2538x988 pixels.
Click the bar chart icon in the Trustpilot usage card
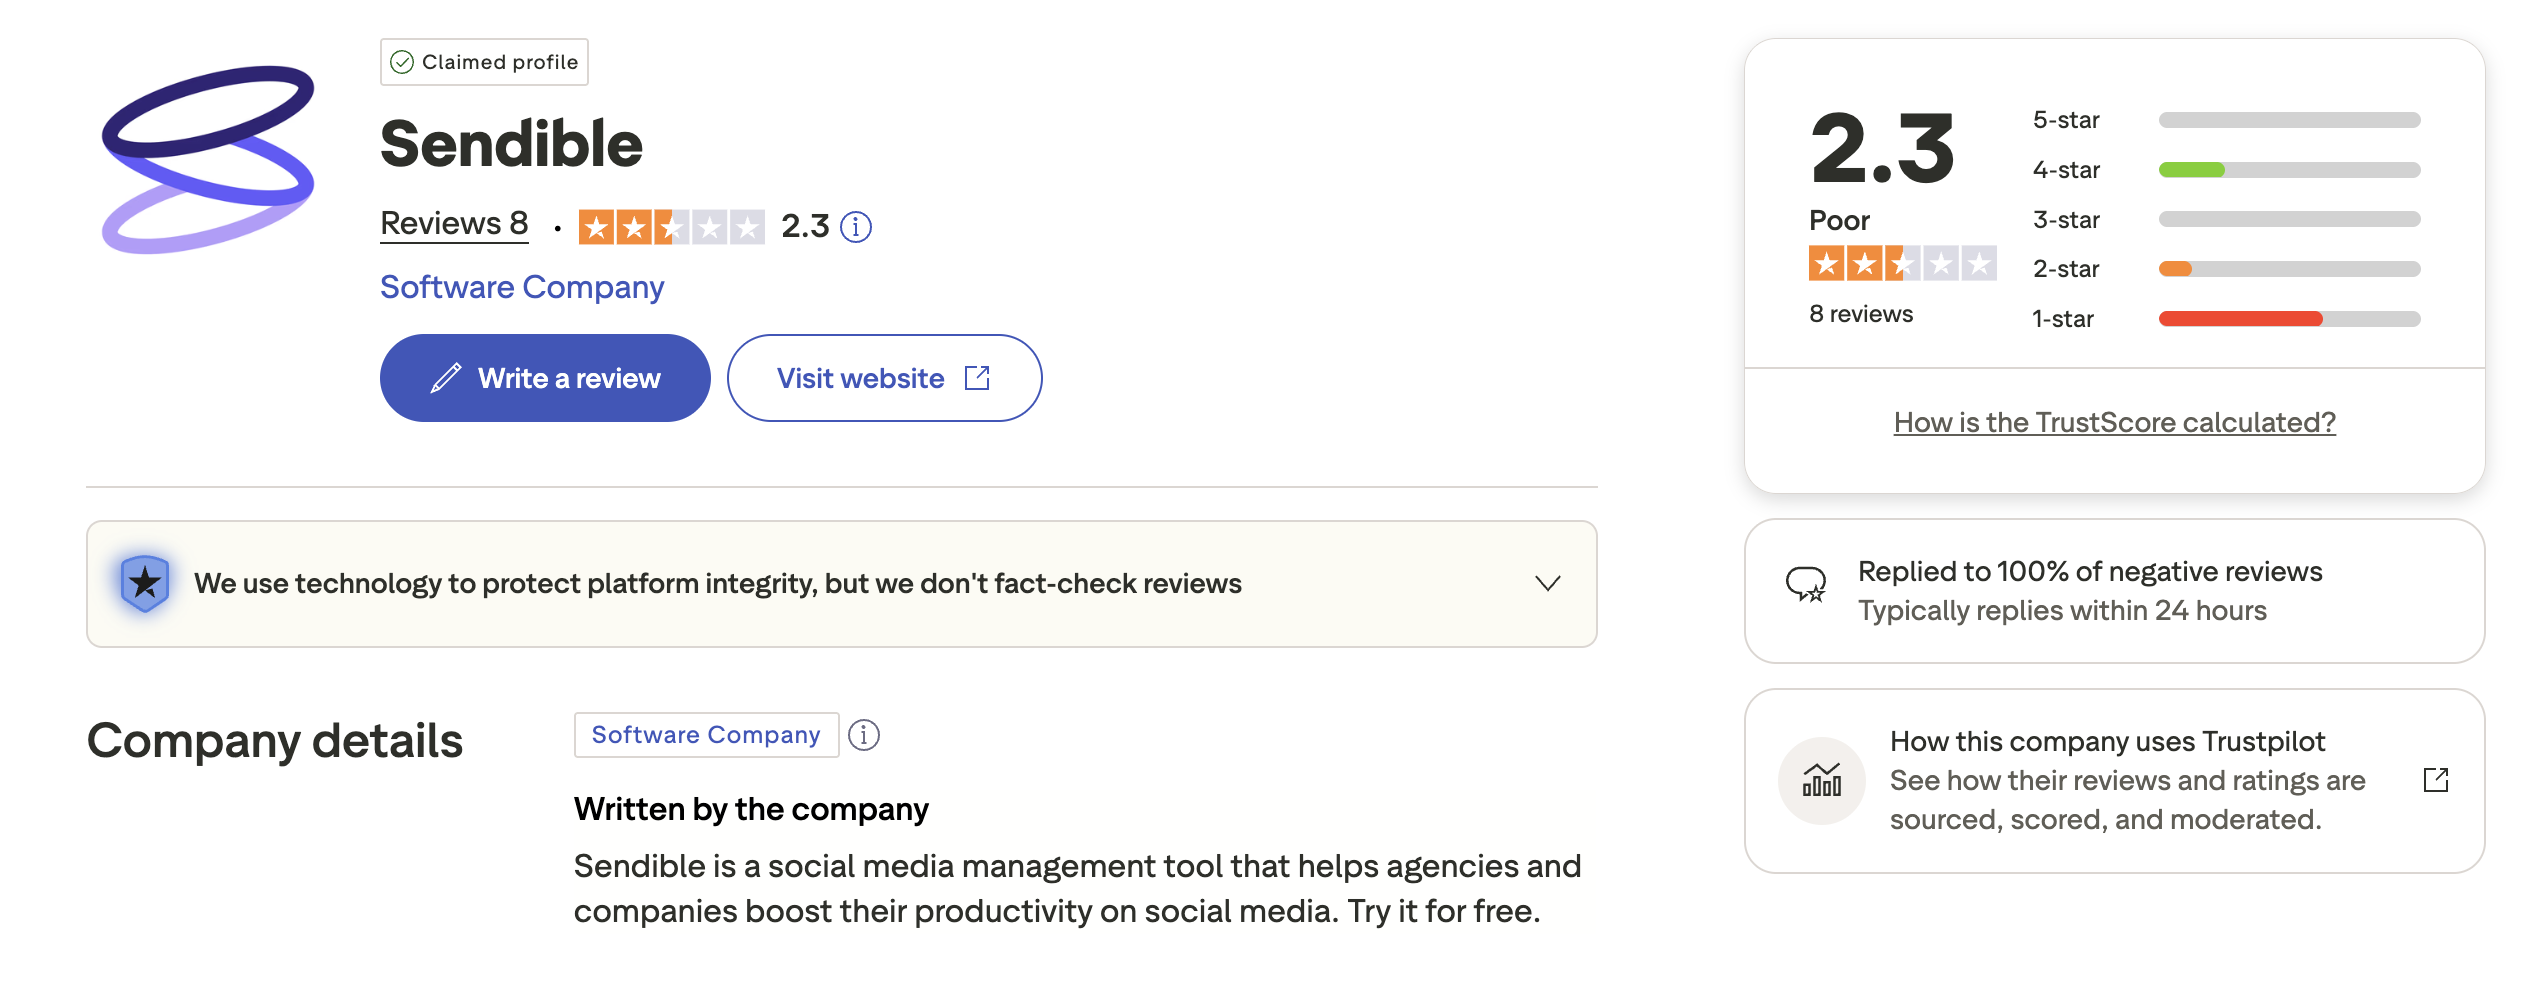click(x=1822, y=782)
